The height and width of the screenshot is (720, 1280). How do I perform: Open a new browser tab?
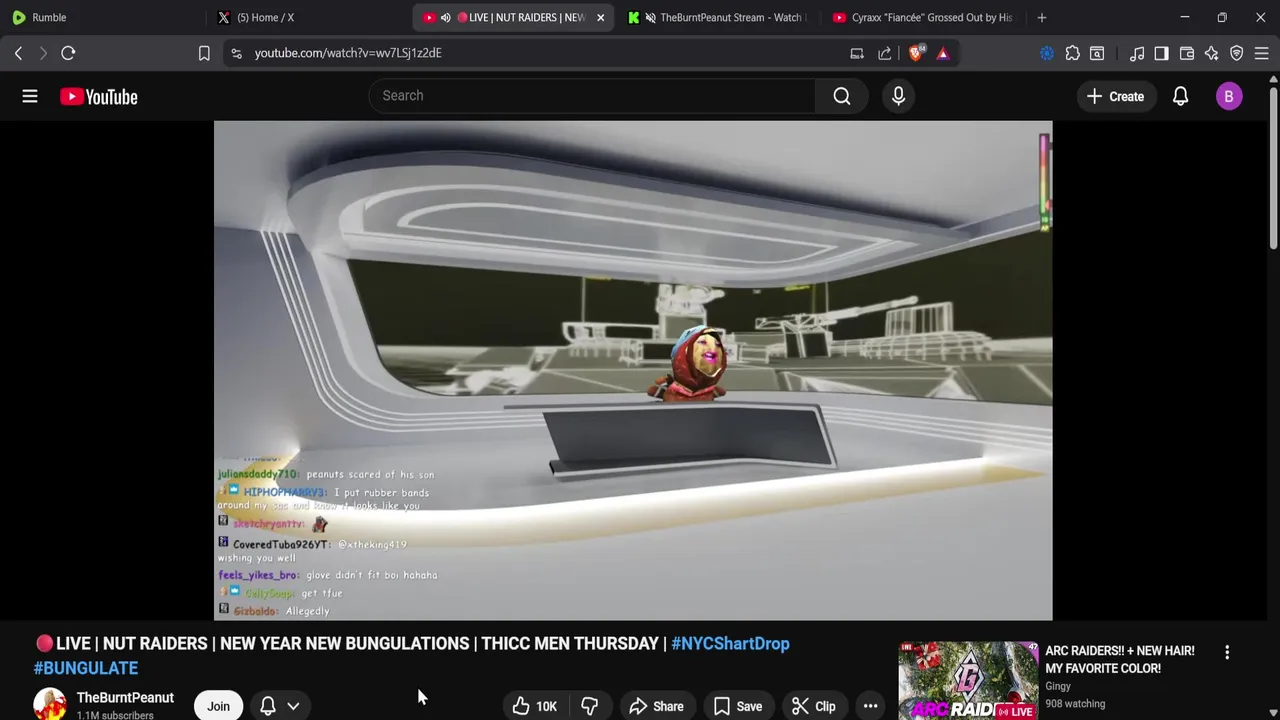point(1042,17)
